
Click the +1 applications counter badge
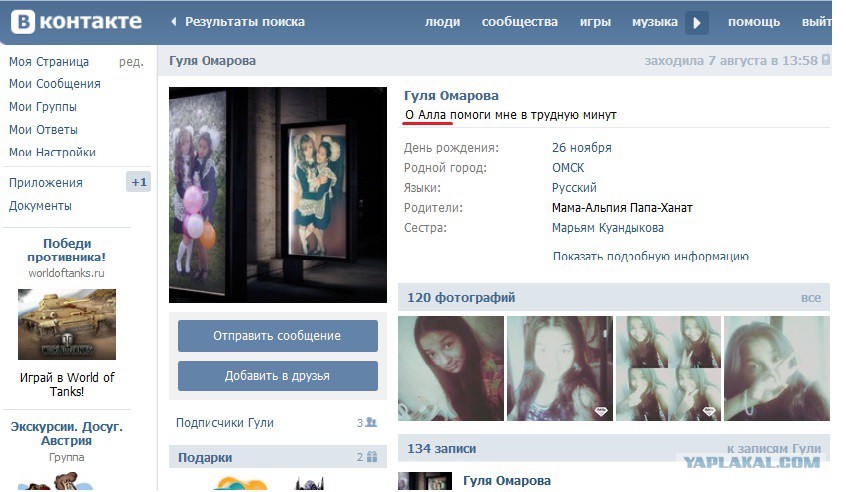point(139,182)
